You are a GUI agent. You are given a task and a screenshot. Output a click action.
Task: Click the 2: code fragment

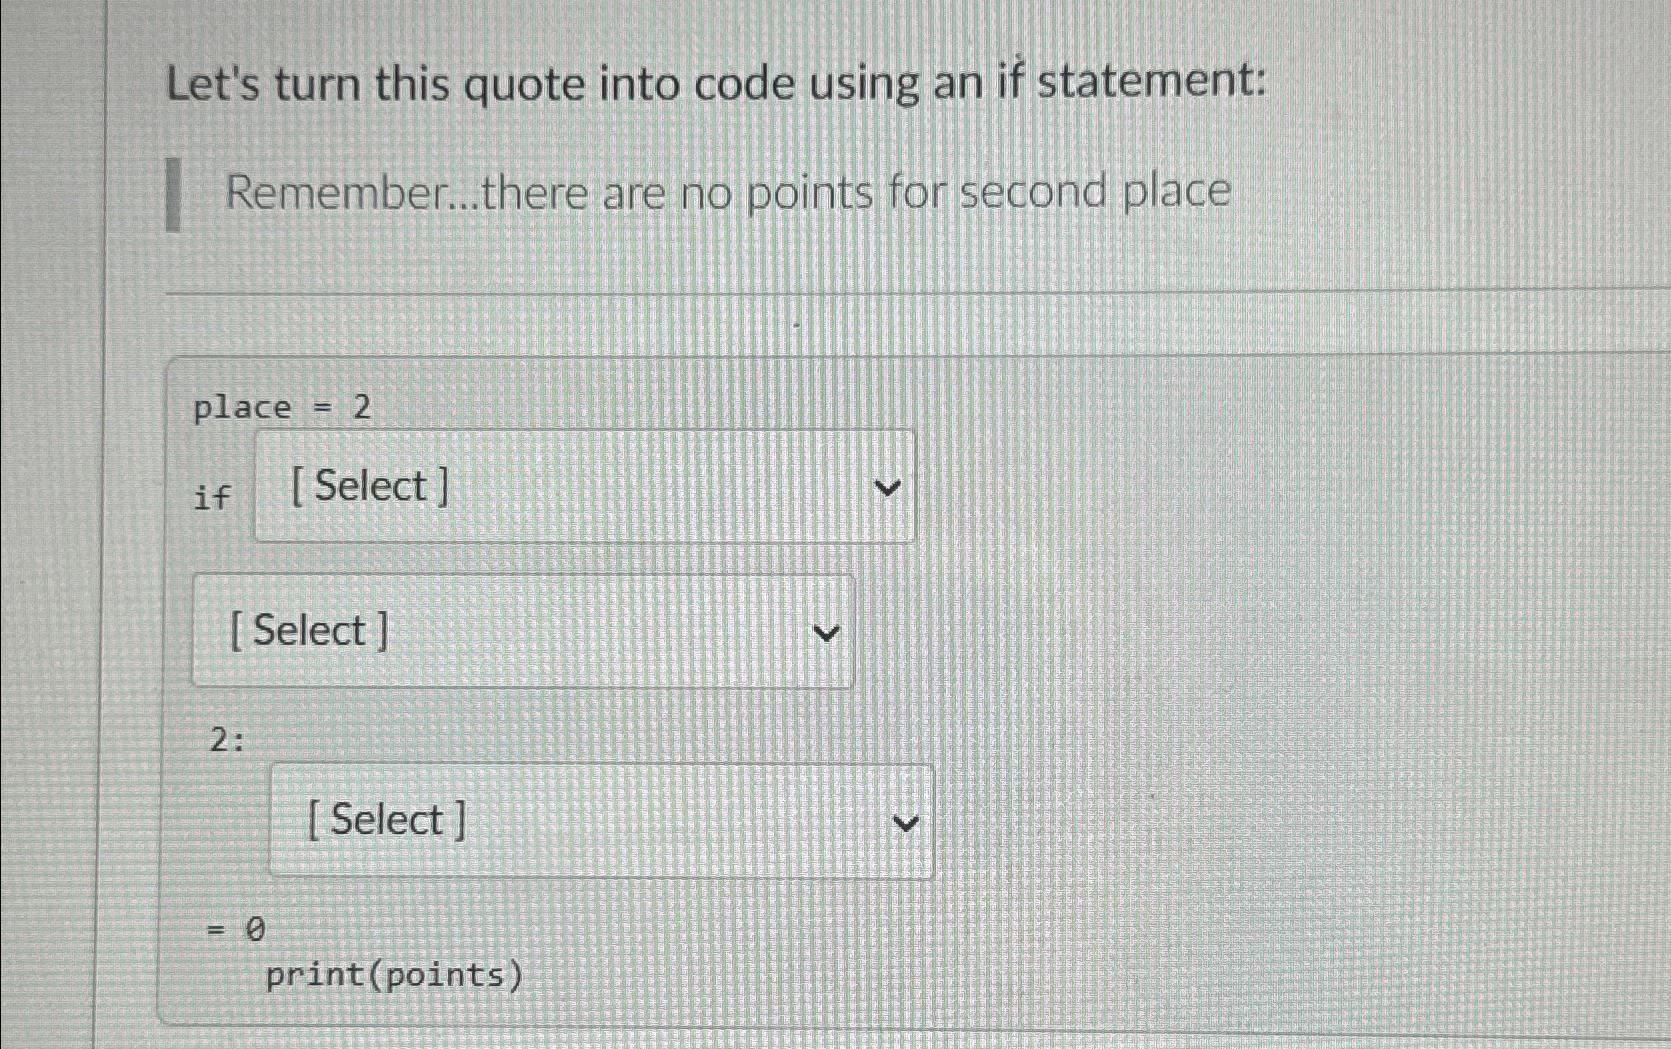tap(227, 740)
